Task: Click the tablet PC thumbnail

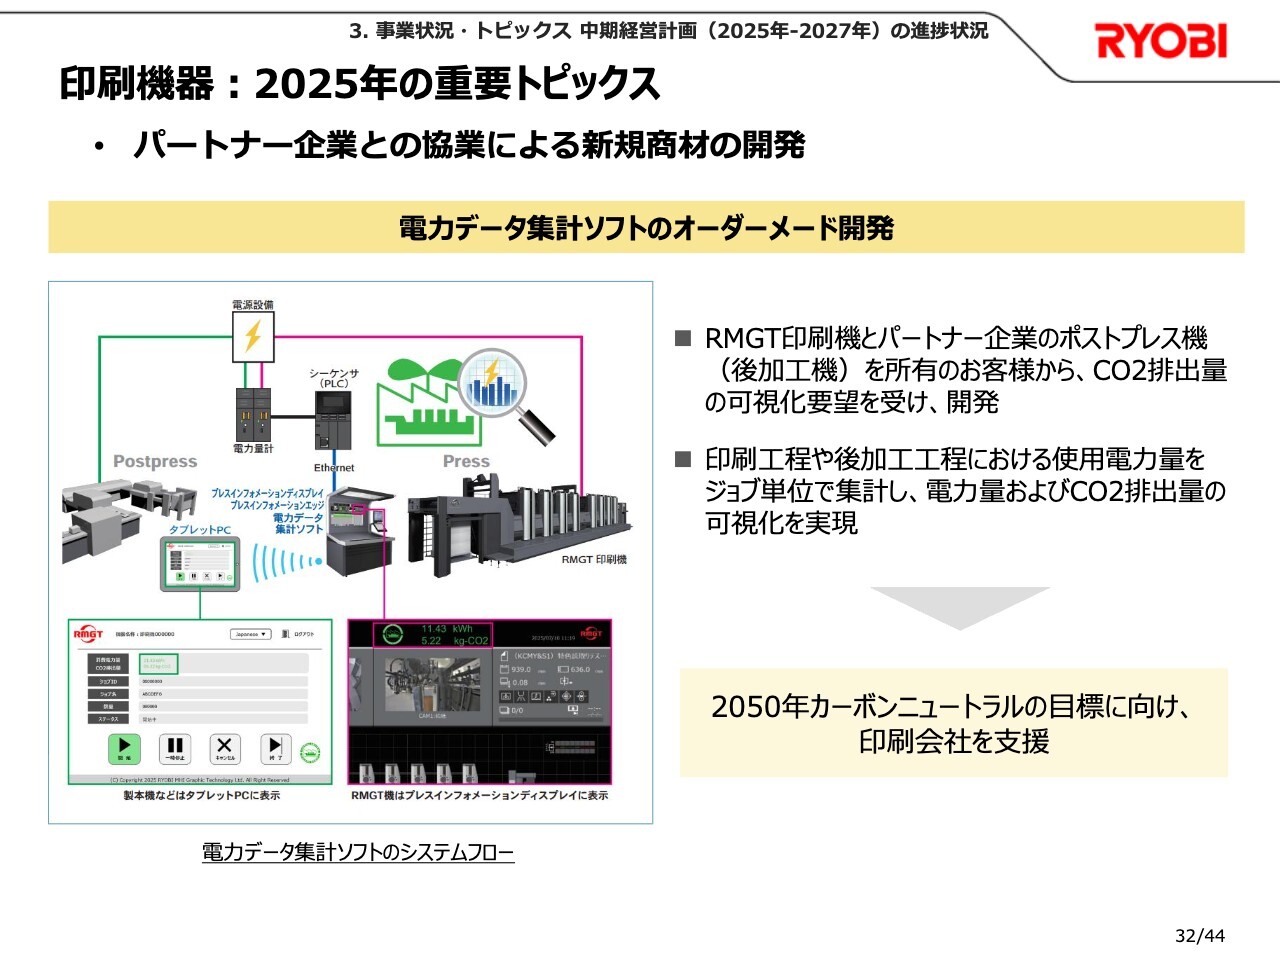Action: click(x=201, y=564)
